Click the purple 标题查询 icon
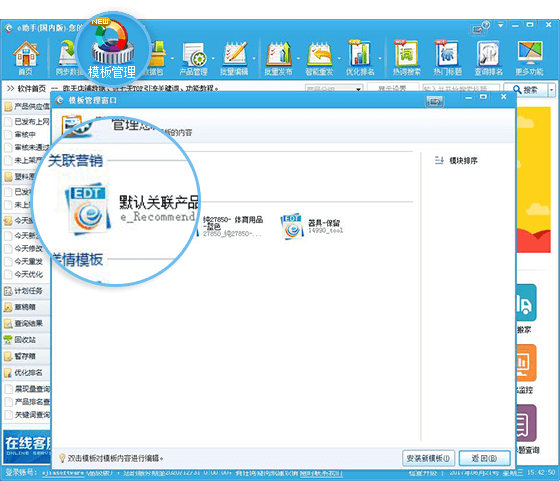The height and width of the screenshot is (481, 560). click(x=526, y=423)
